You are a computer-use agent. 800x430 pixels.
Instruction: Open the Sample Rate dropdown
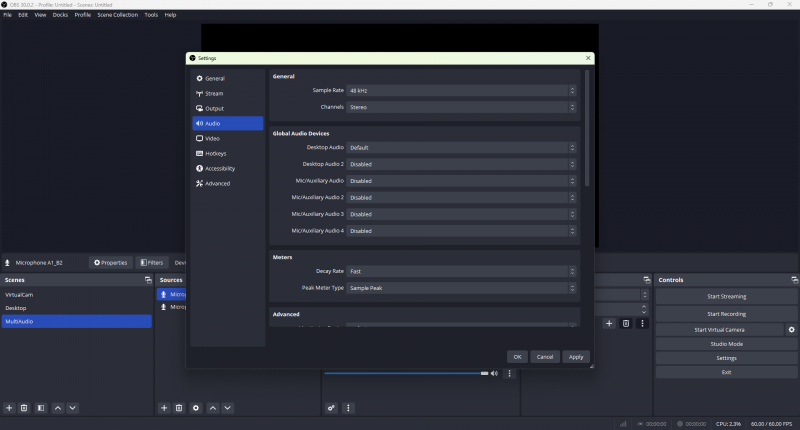(461, 90)
